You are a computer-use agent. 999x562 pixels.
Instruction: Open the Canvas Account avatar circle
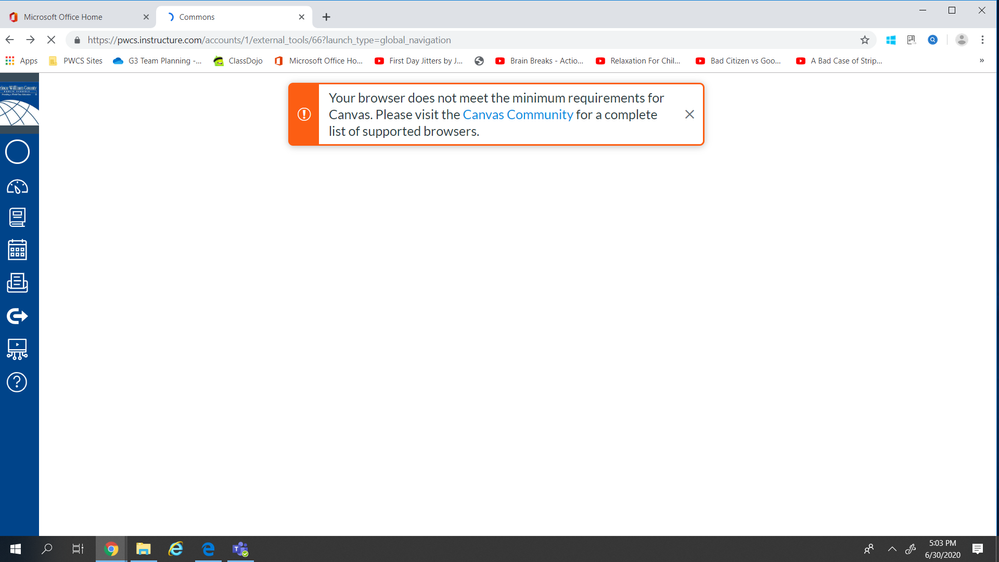pyautogui.click(x=17, y=152)
